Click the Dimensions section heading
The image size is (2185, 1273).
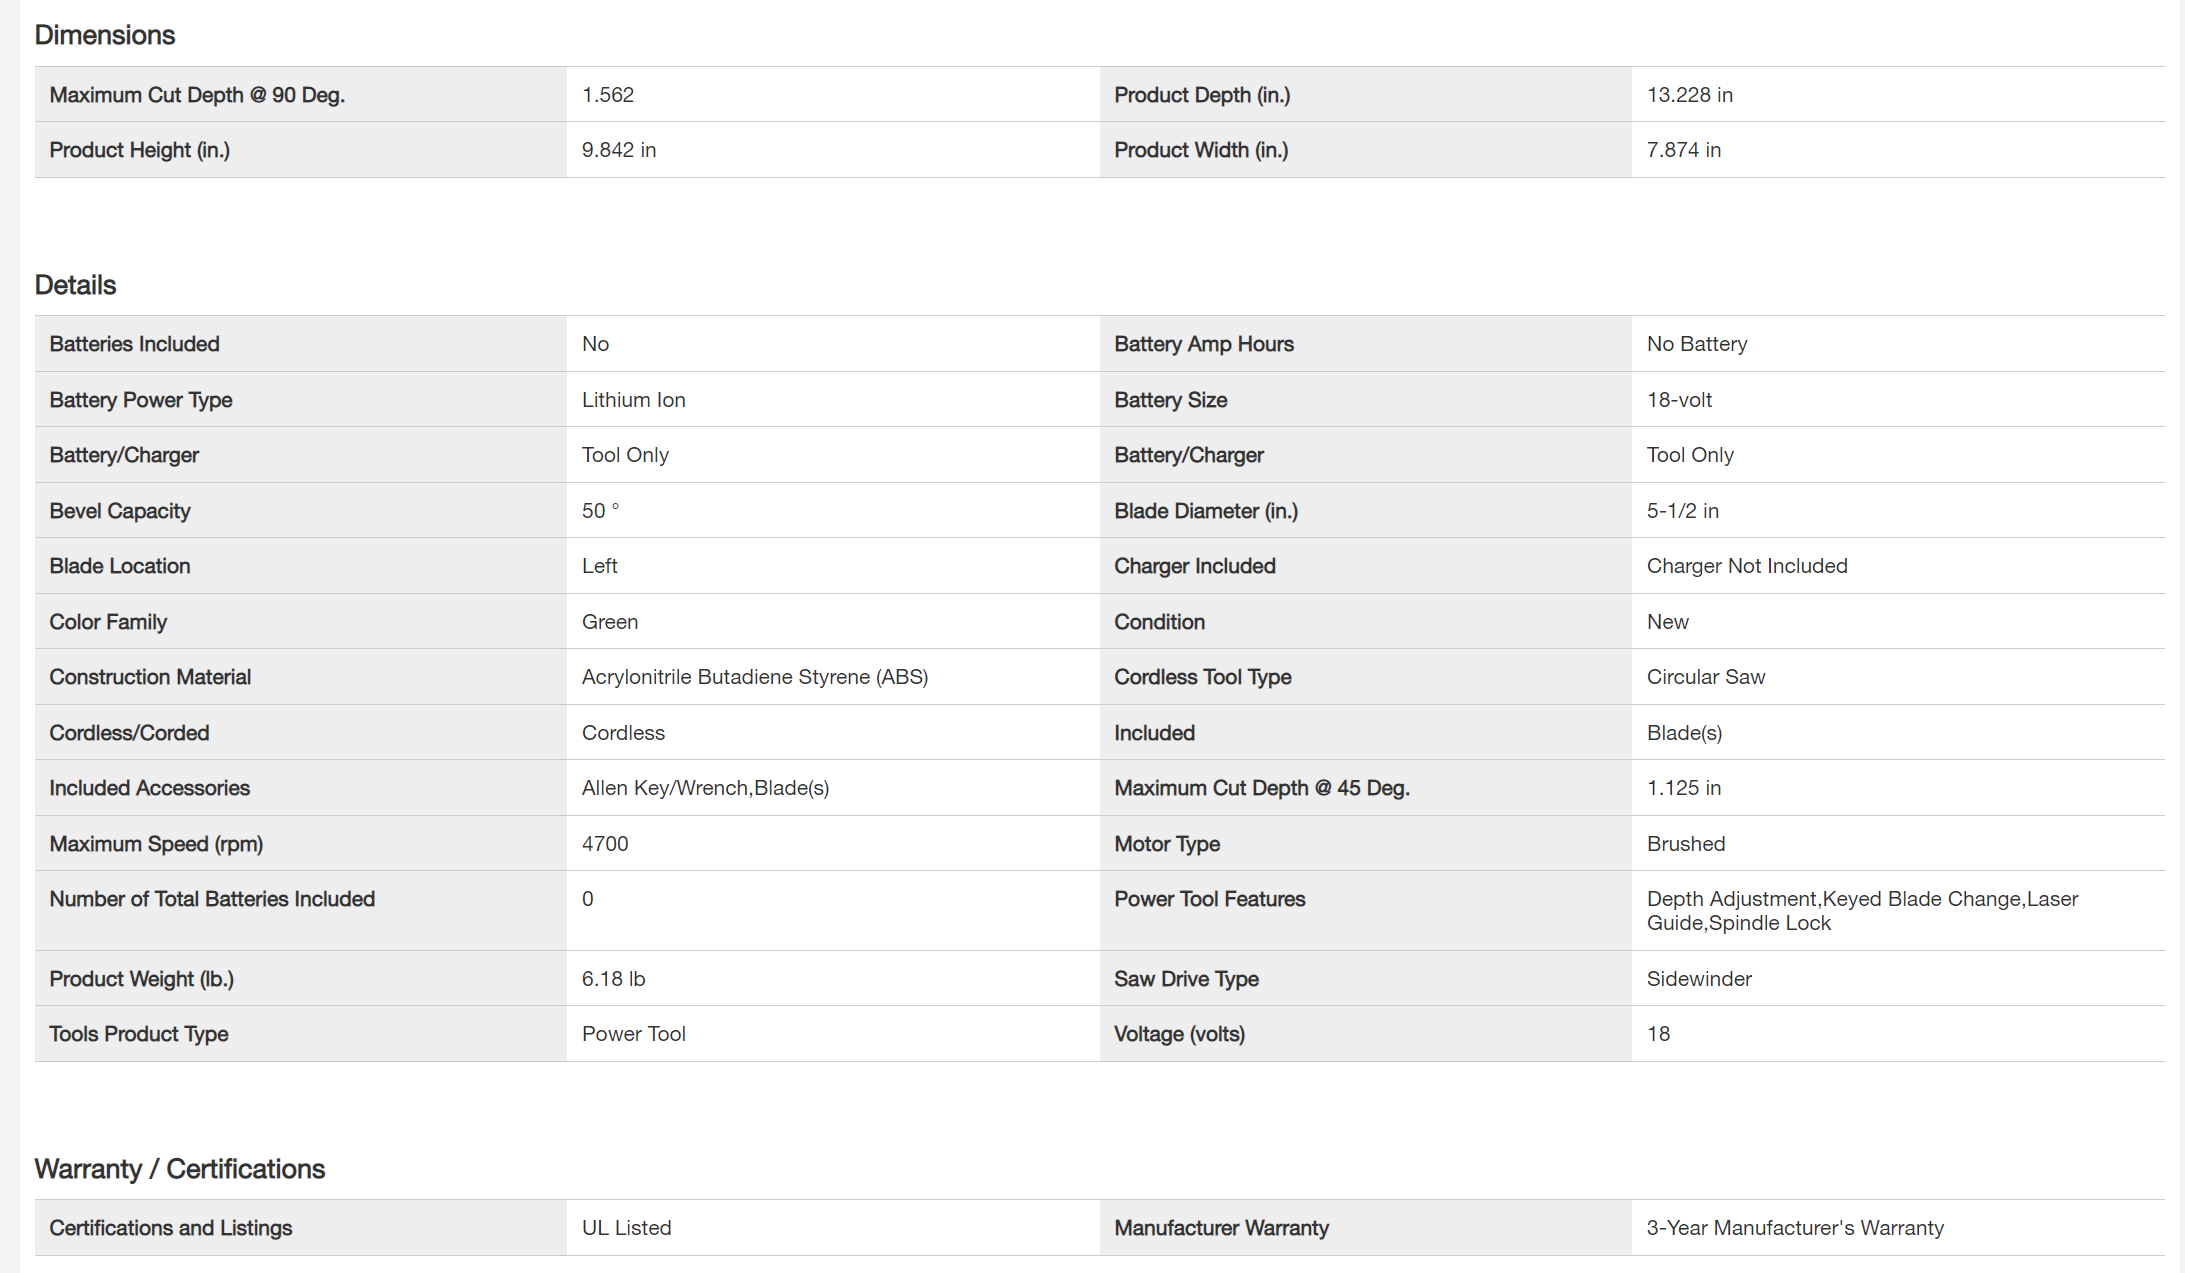point(104,35)
